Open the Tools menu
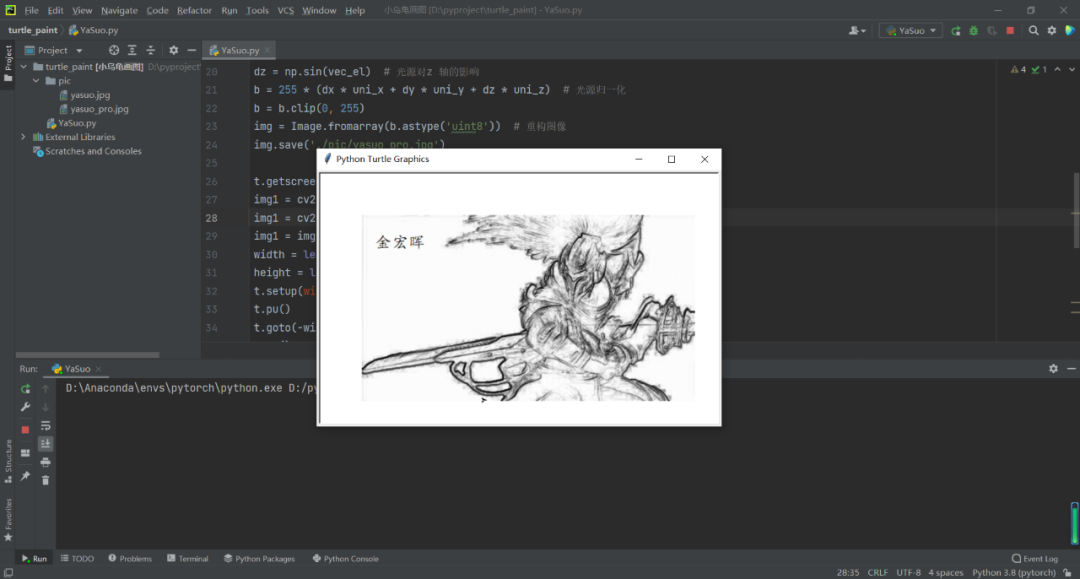The image size is (1080, 579). (x=257, y=10)
